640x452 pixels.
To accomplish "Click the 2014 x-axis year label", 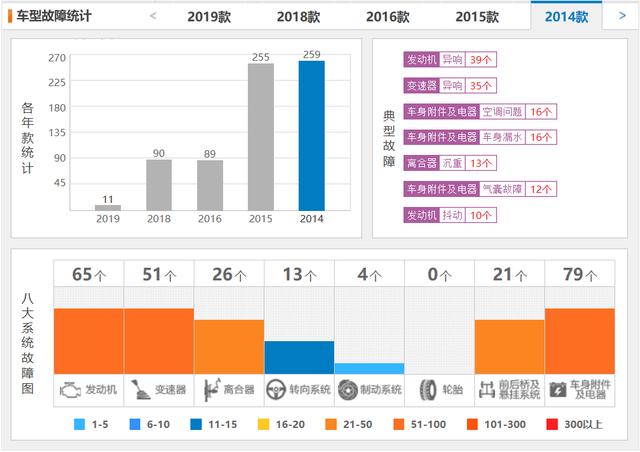I will pos(312,219).
